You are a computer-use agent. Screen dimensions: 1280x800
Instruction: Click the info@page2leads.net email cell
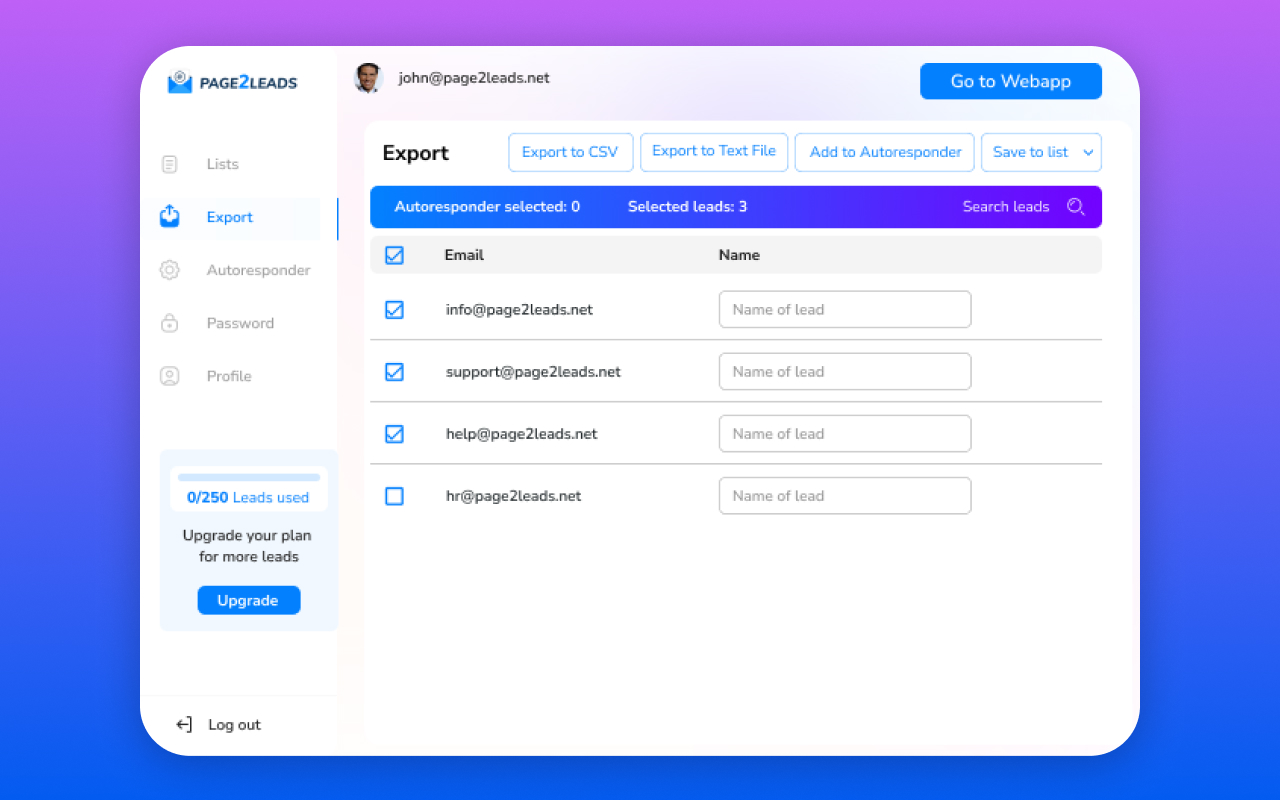[x=519, y=310]
